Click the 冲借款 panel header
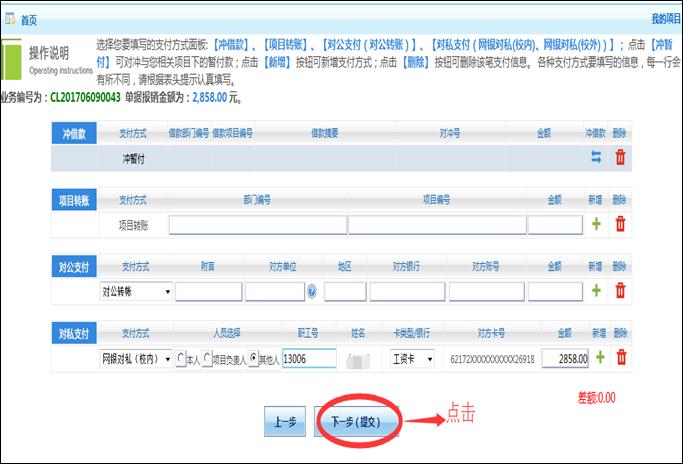The width and height of the screenshot is (683, 464). (74, 134)
